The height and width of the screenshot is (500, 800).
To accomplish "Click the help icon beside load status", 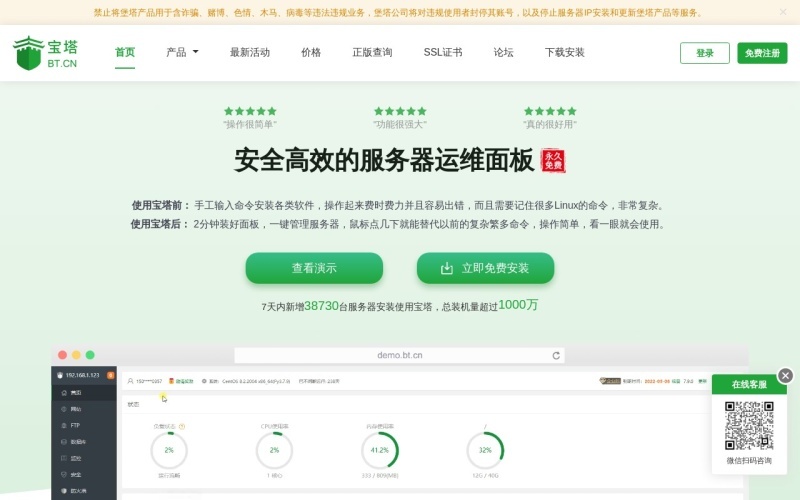I will 182,426.
